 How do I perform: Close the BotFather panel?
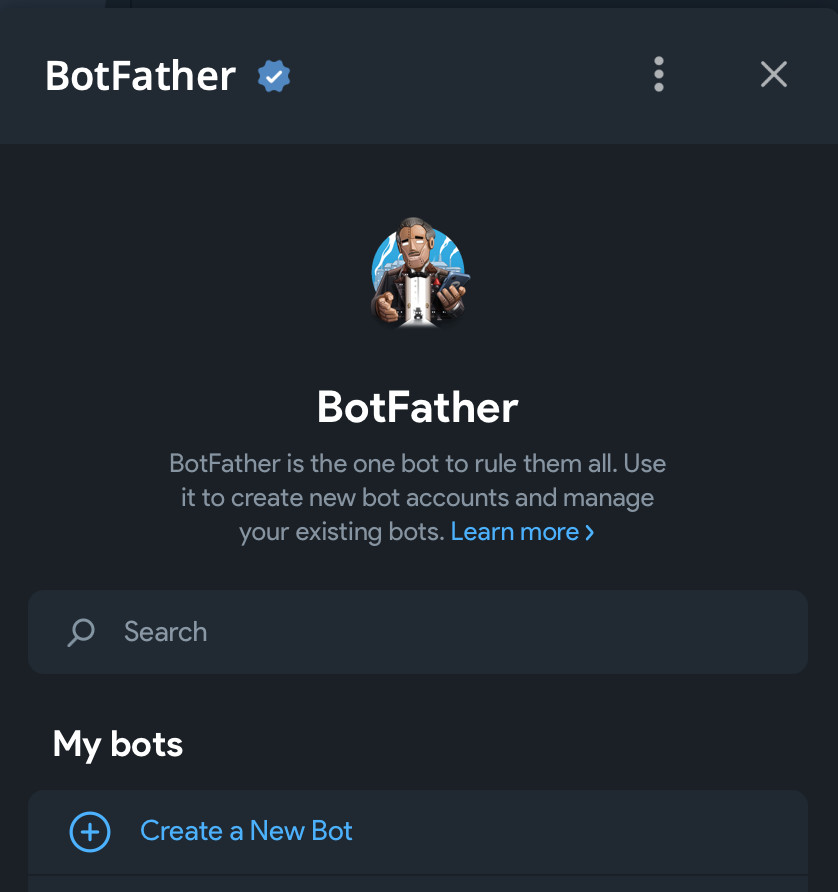pyautogui.click(x=773, y=74)
